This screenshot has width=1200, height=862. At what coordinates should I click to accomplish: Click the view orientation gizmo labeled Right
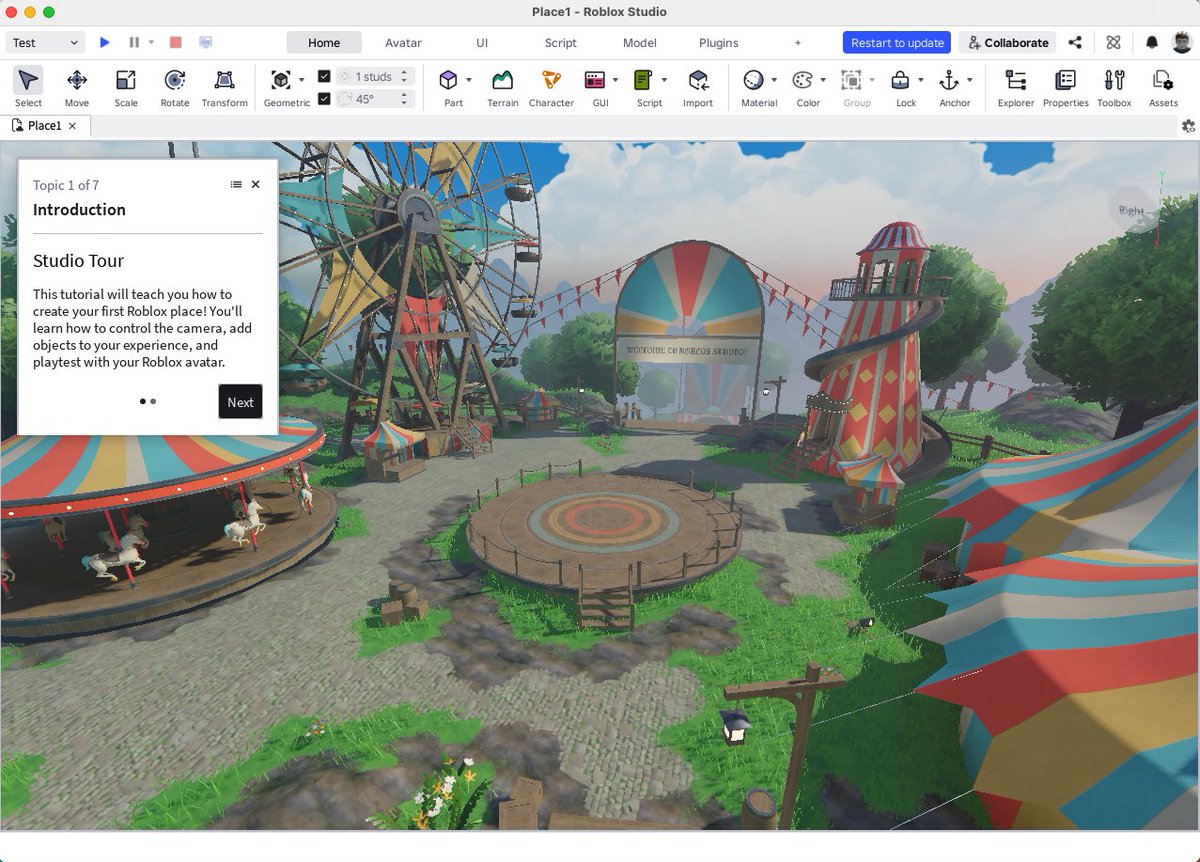1132,210
